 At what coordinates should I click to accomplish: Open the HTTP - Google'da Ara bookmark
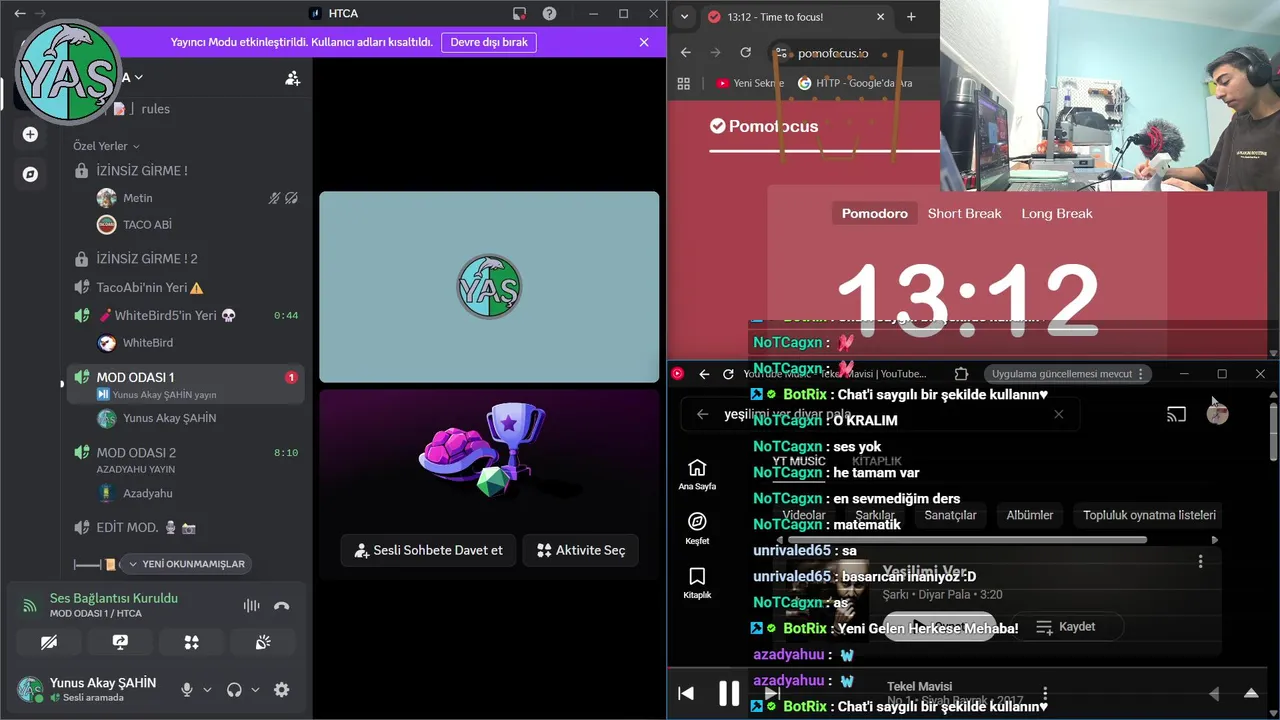(x=856, y=83)
